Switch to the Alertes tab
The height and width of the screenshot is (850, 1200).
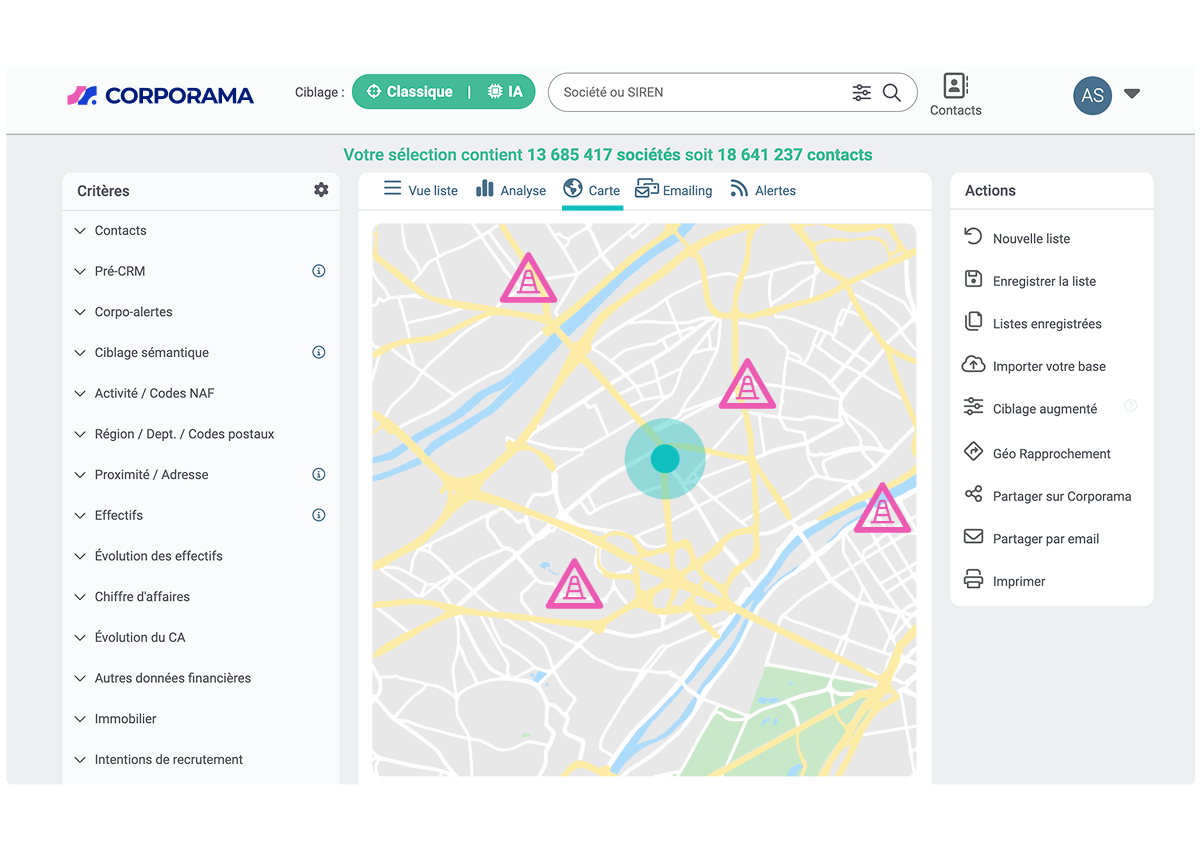(763, 190)
